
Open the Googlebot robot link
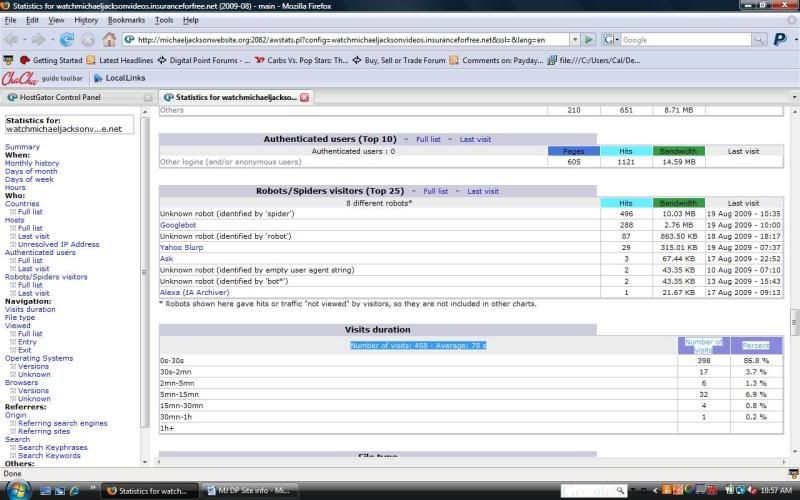point(178,225)
